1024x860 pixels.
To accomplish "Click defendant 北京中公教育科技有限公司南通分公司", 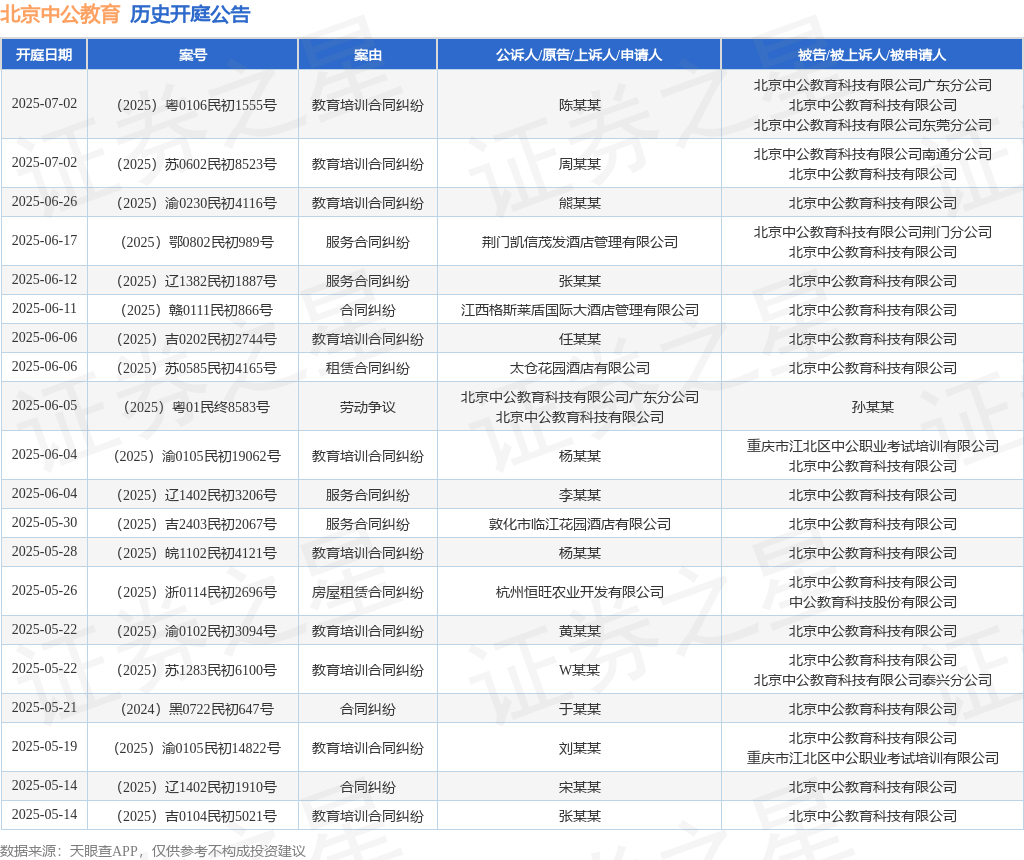I will pyautogui.click(x=872, y=154).
